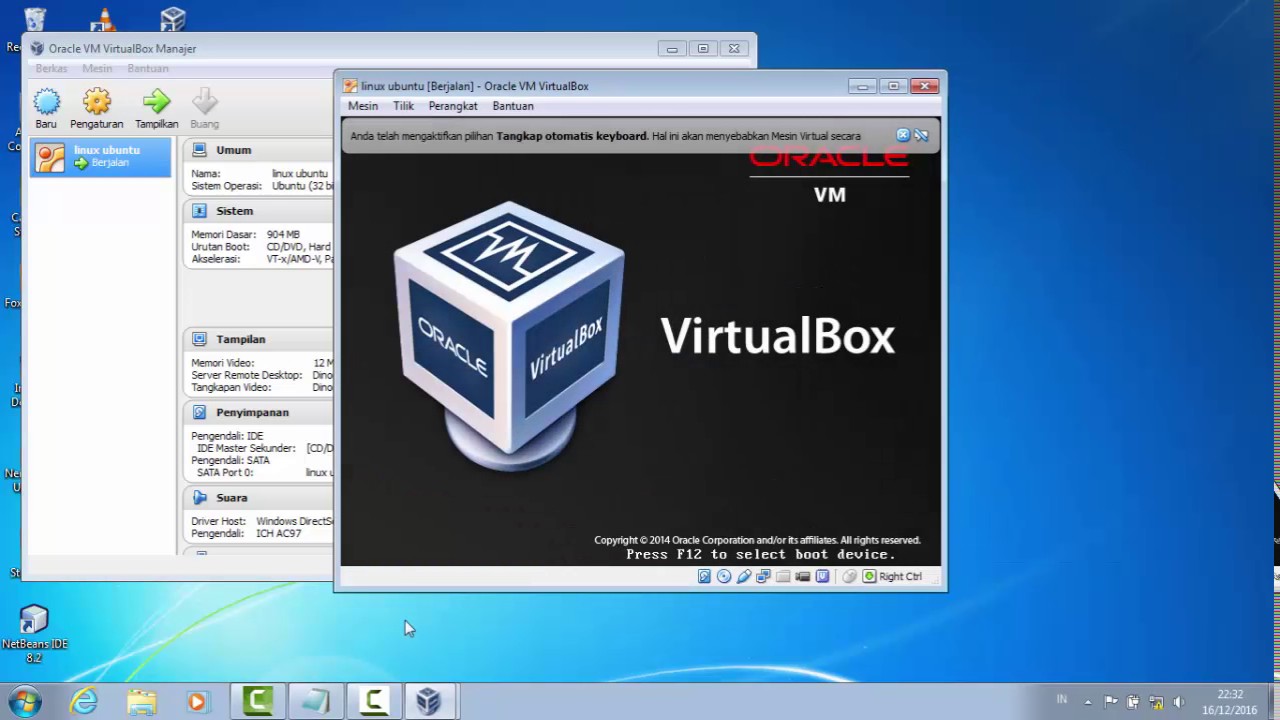Click shared folders icon in VM status bar

coord(783,576)
